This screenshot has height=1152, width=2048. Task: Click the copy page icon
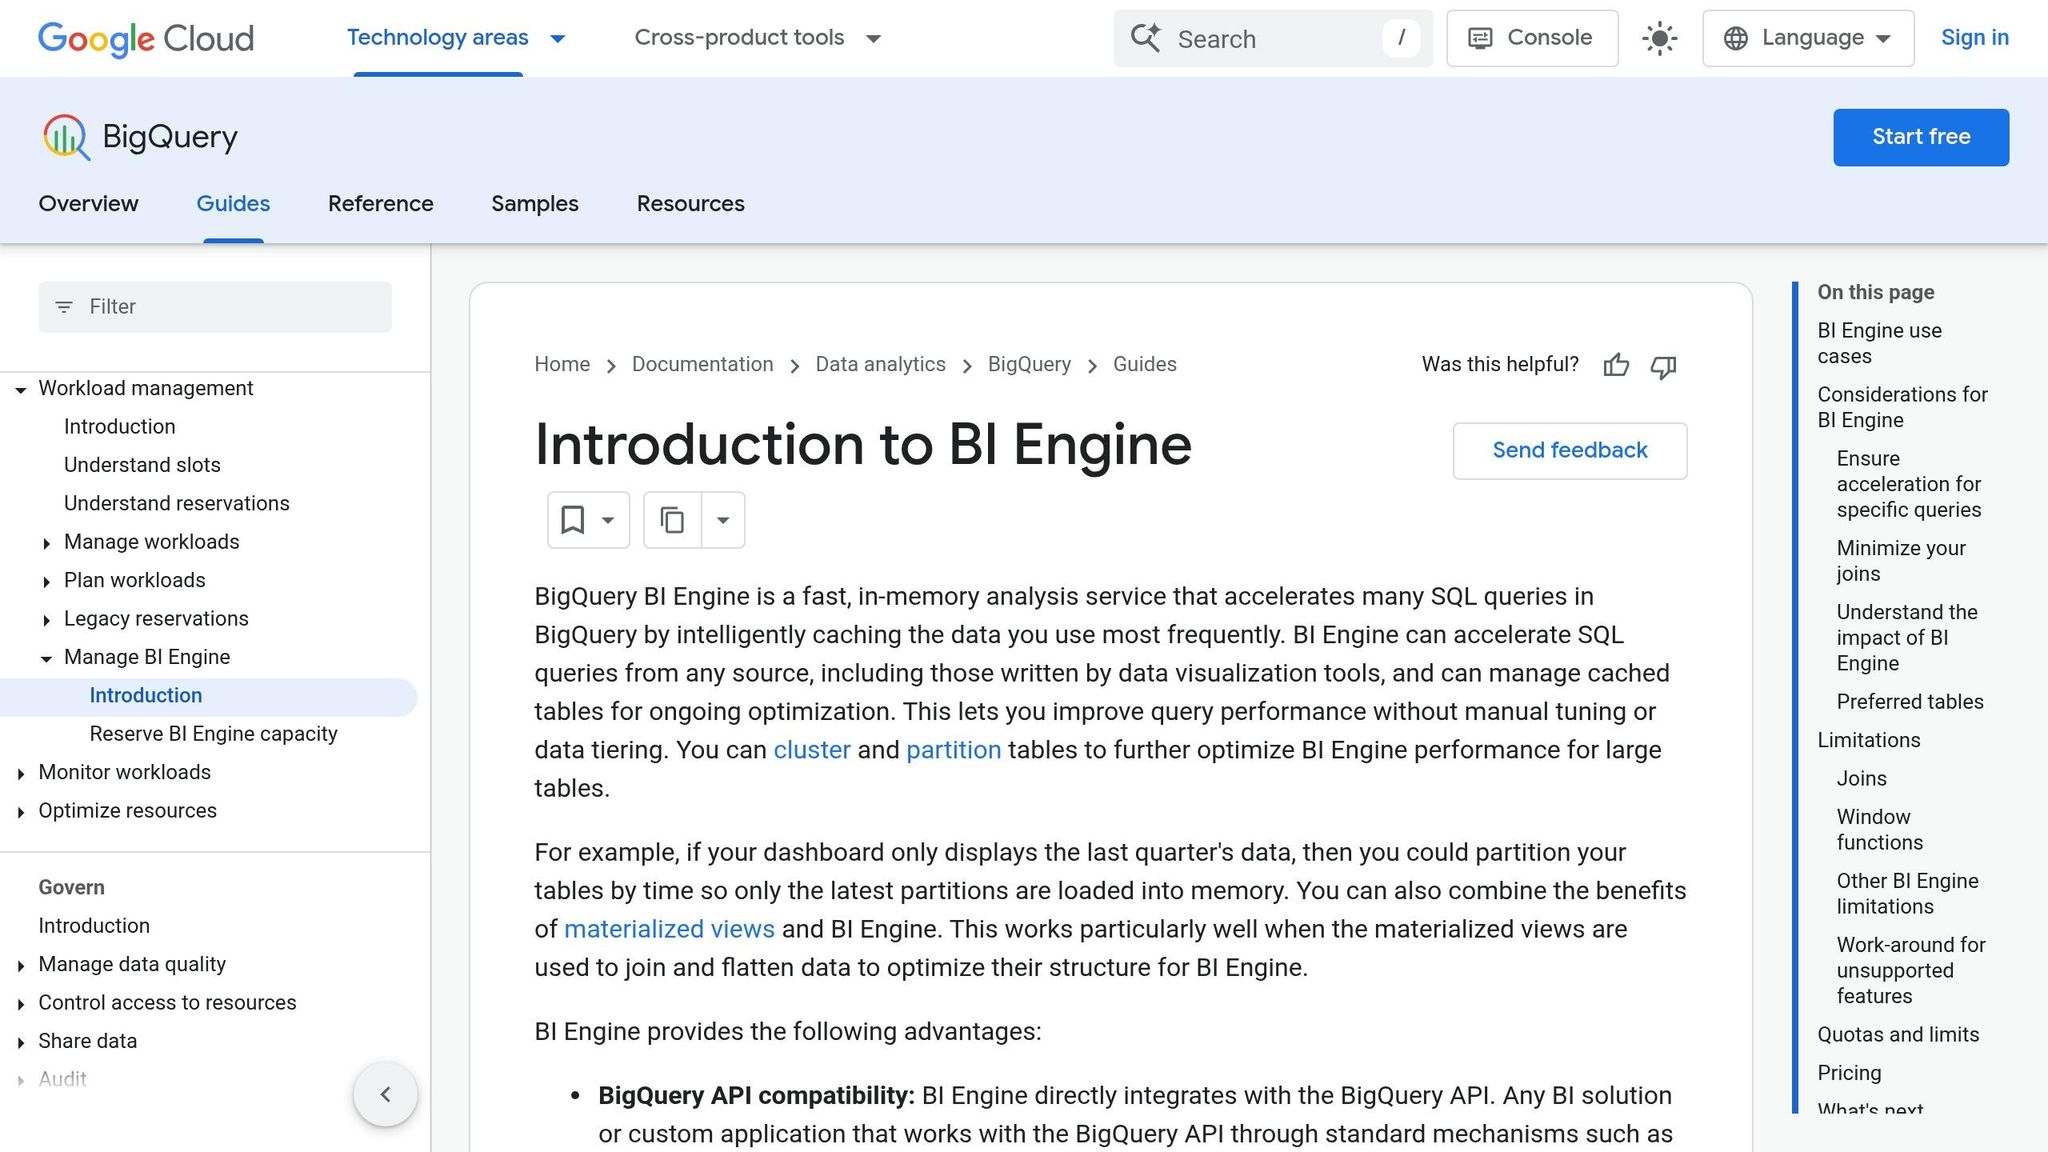(x=672, y=520)
